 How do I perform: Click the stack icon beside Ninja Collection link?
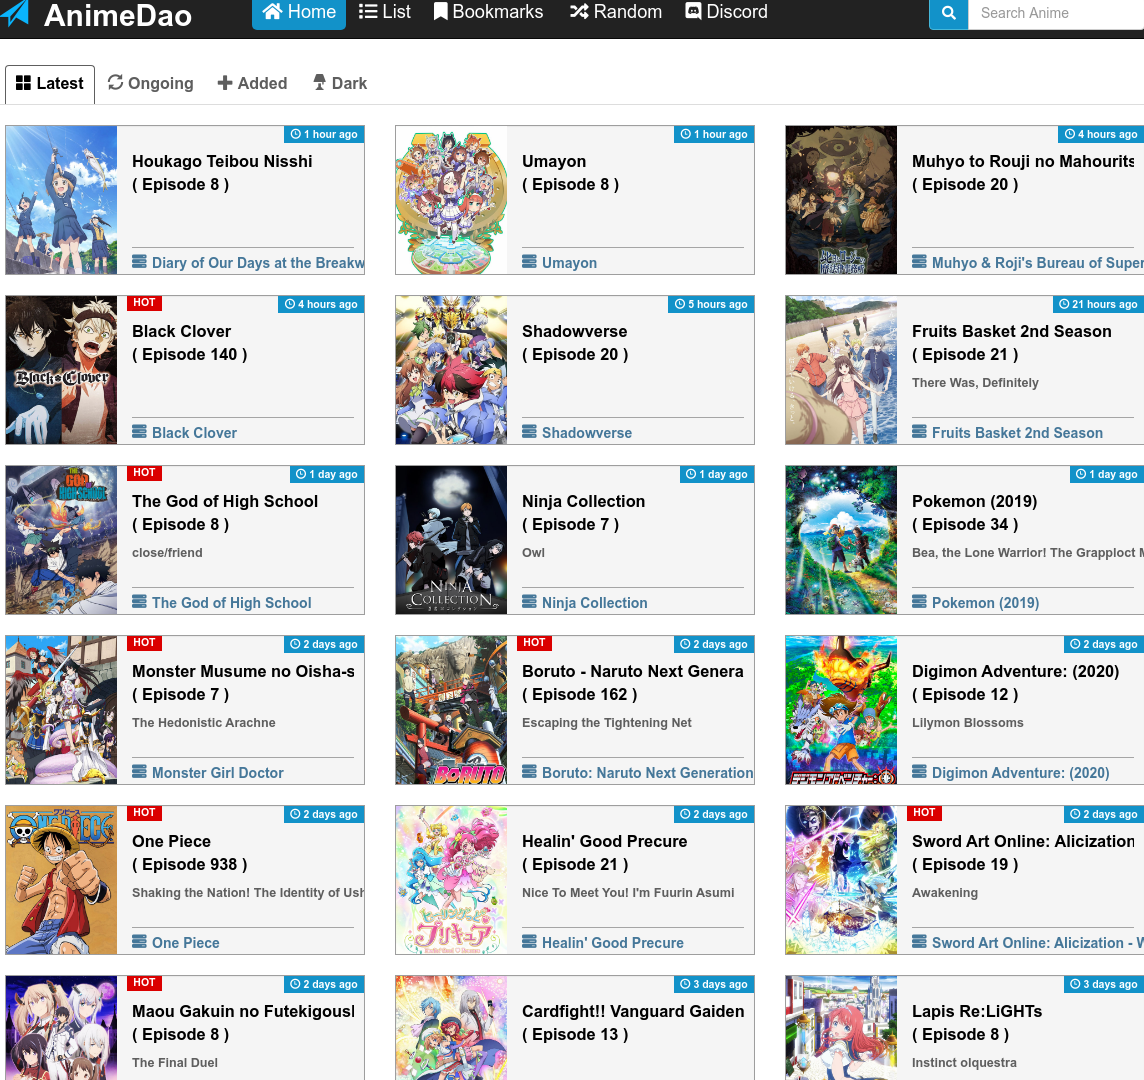[x=530, y=601]
